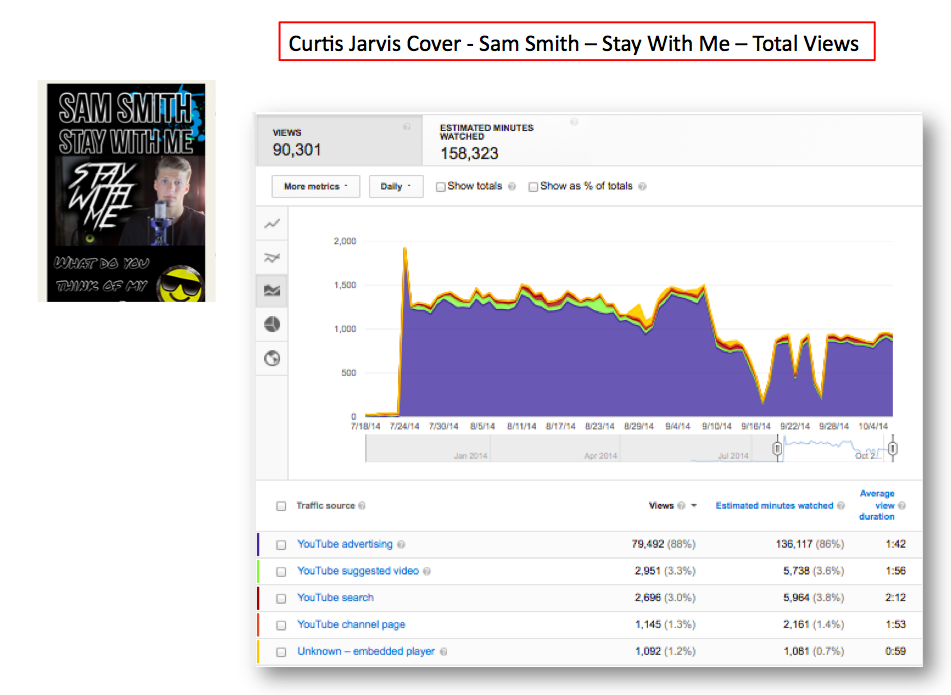
Task: Click the Traffic source column header text
Action: tap(325, 505)
